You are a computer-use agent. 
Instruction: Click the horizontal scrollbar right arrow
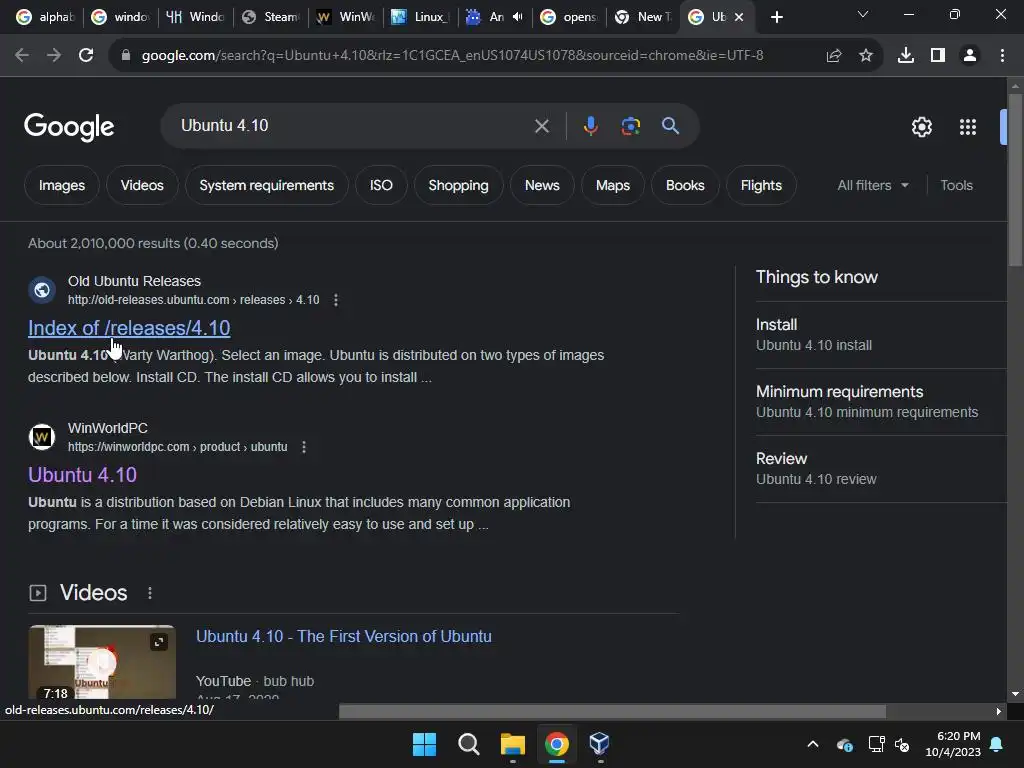point(999,711)
